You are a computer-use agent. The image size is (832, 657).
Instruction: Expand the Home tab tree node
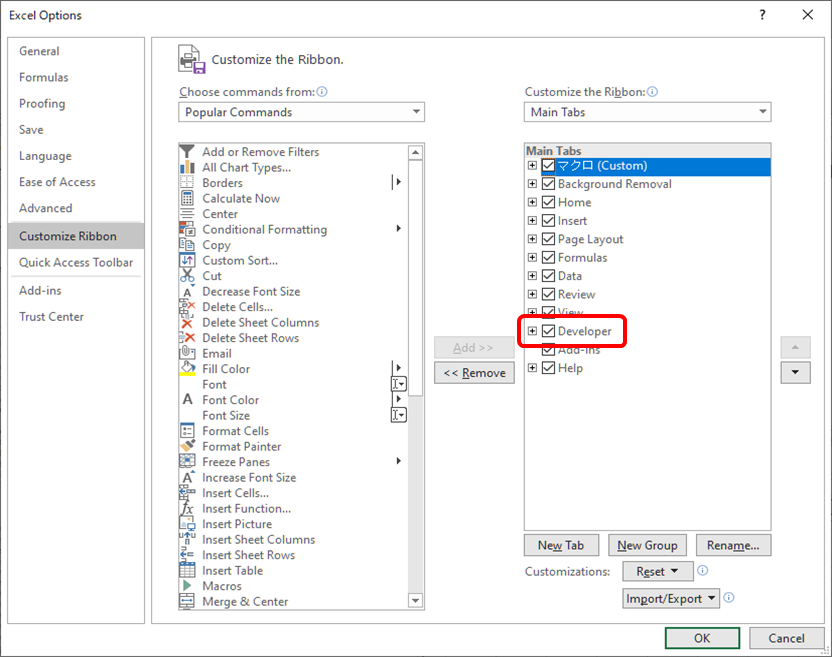click(532, 202)
